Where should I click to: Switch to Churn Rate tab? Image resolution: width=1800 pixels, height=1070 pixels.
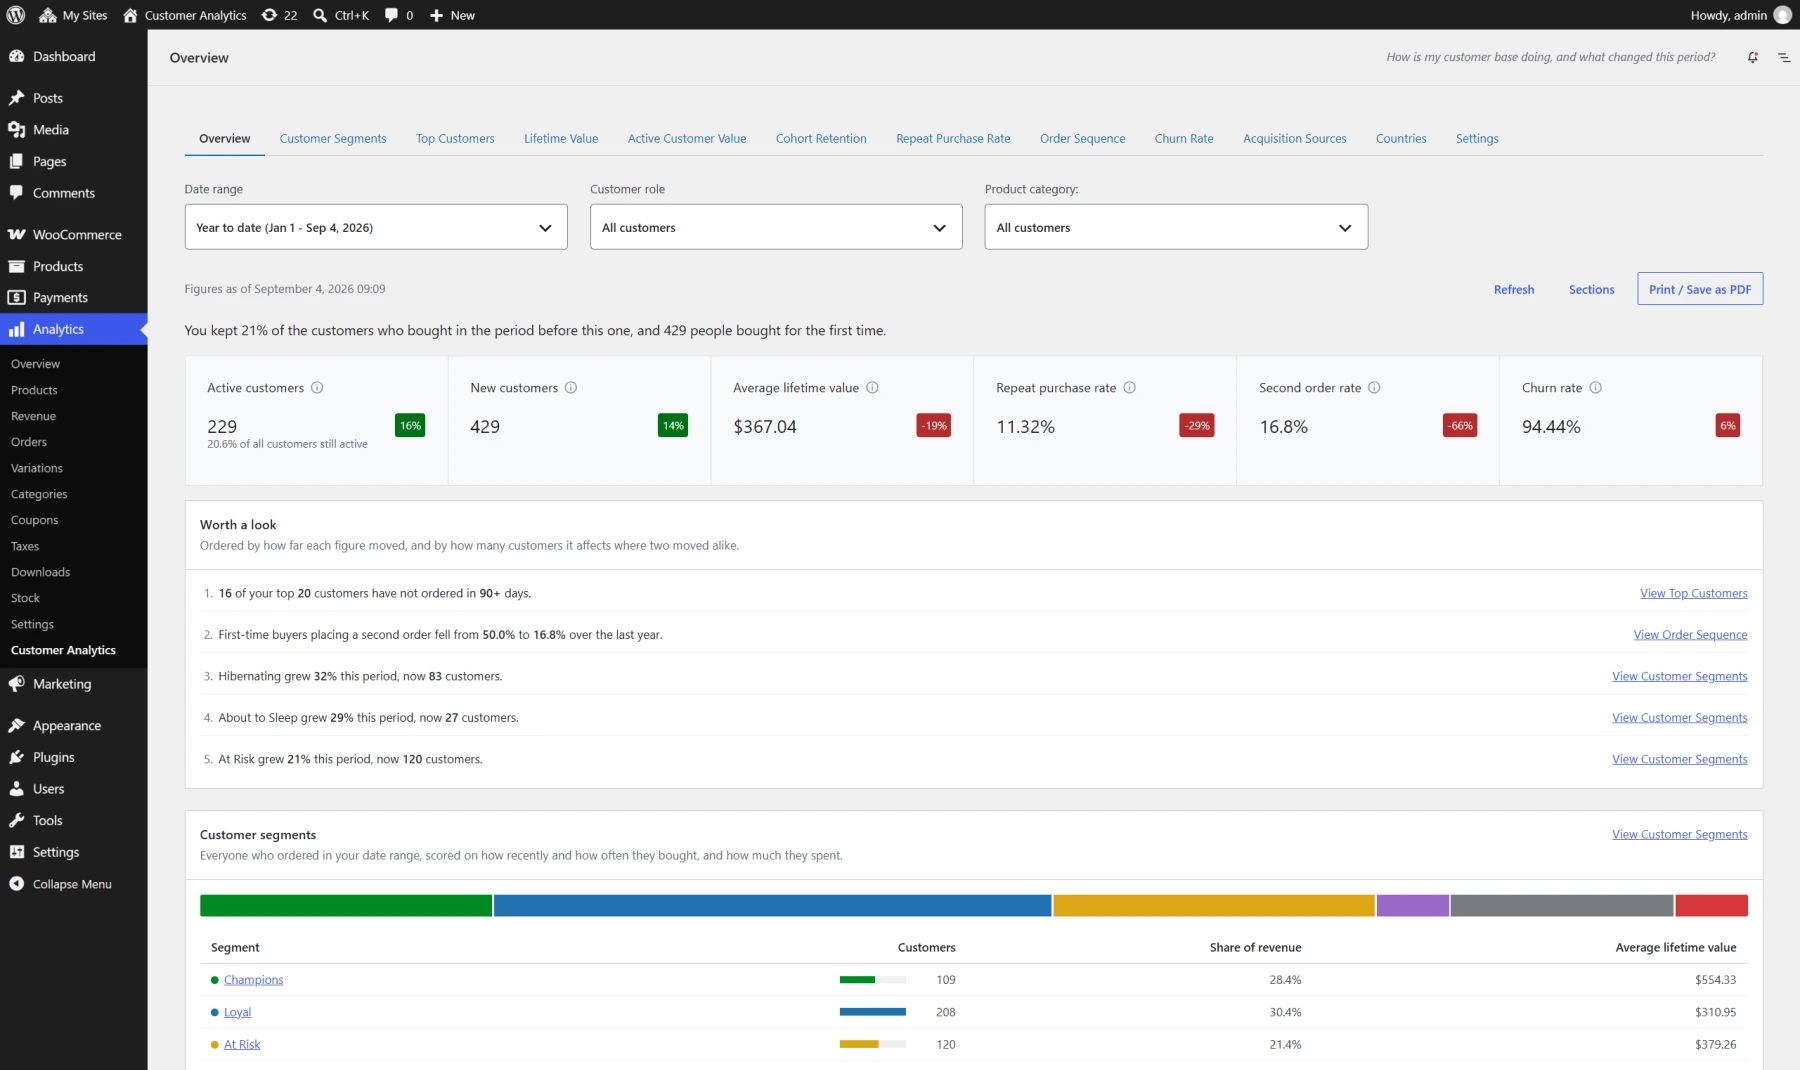[1184, 139]
